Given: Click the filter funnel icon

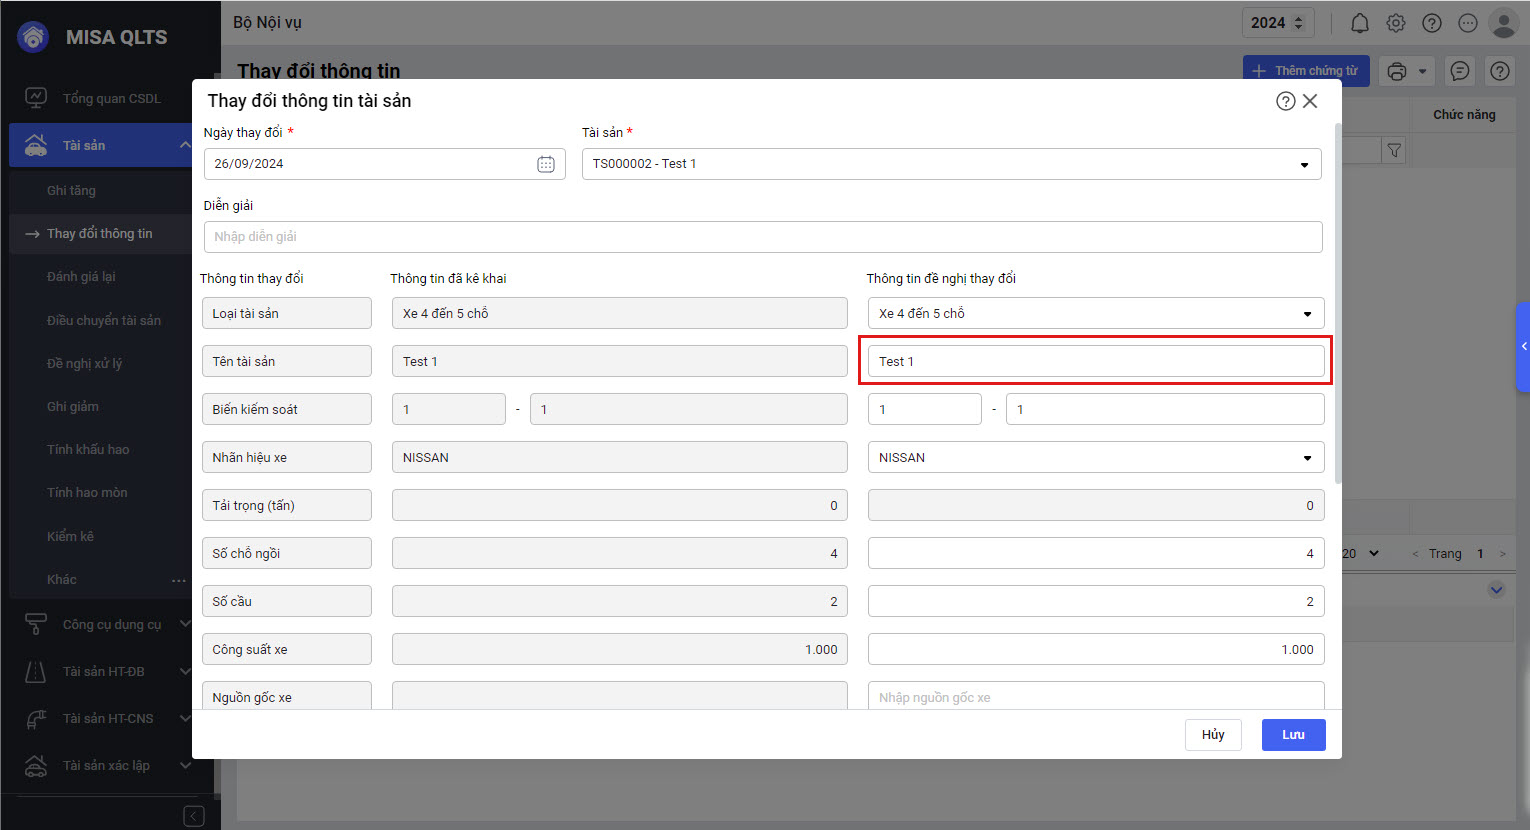Looking at the screenshot, I should (x=1394, y=151).
